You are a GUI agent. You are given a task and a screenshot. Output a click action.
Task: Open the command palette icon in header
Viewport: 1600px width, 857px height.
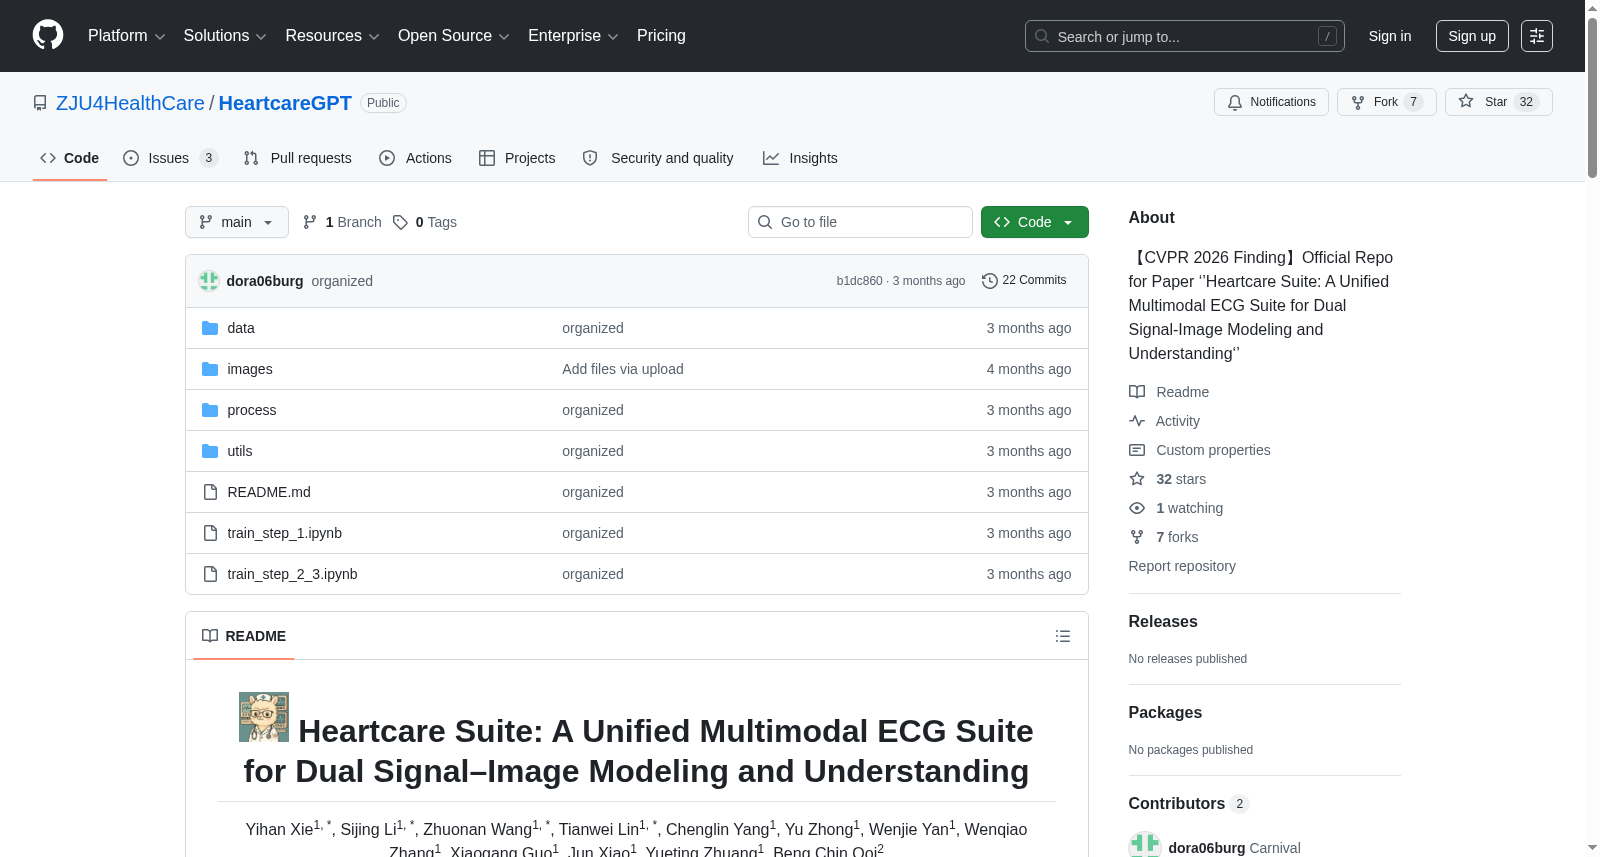[x=1536, y=36]
